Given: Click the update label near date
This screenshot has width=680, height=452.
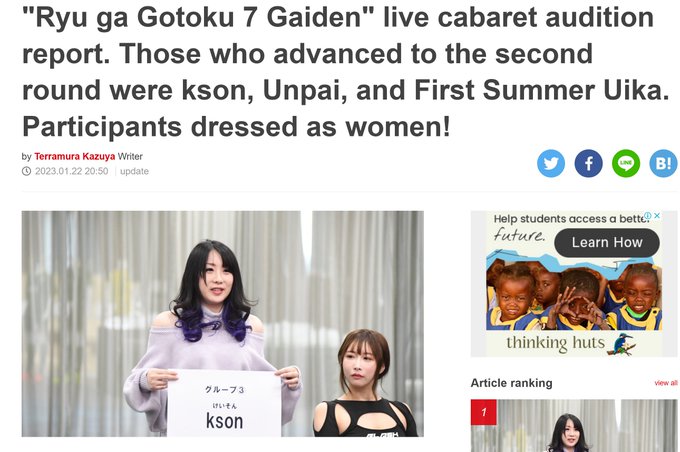Looking at the screenshot, I should click(x=134, y=171).
